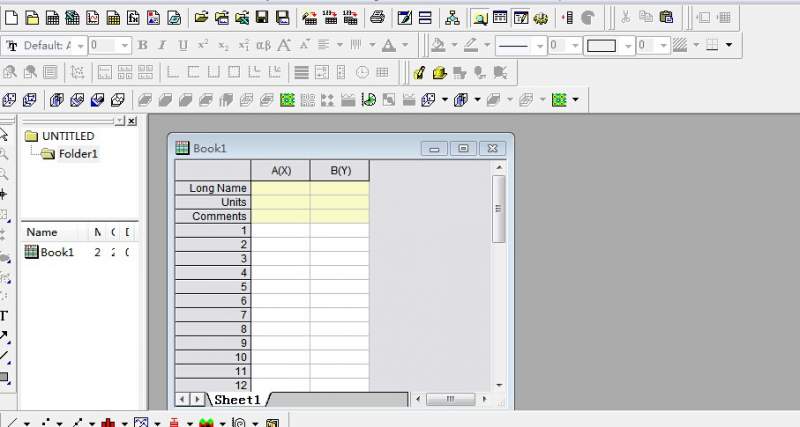Apply subscript formatting
Image resolution: width=800 pixels, height=427 pixels.
223,45
